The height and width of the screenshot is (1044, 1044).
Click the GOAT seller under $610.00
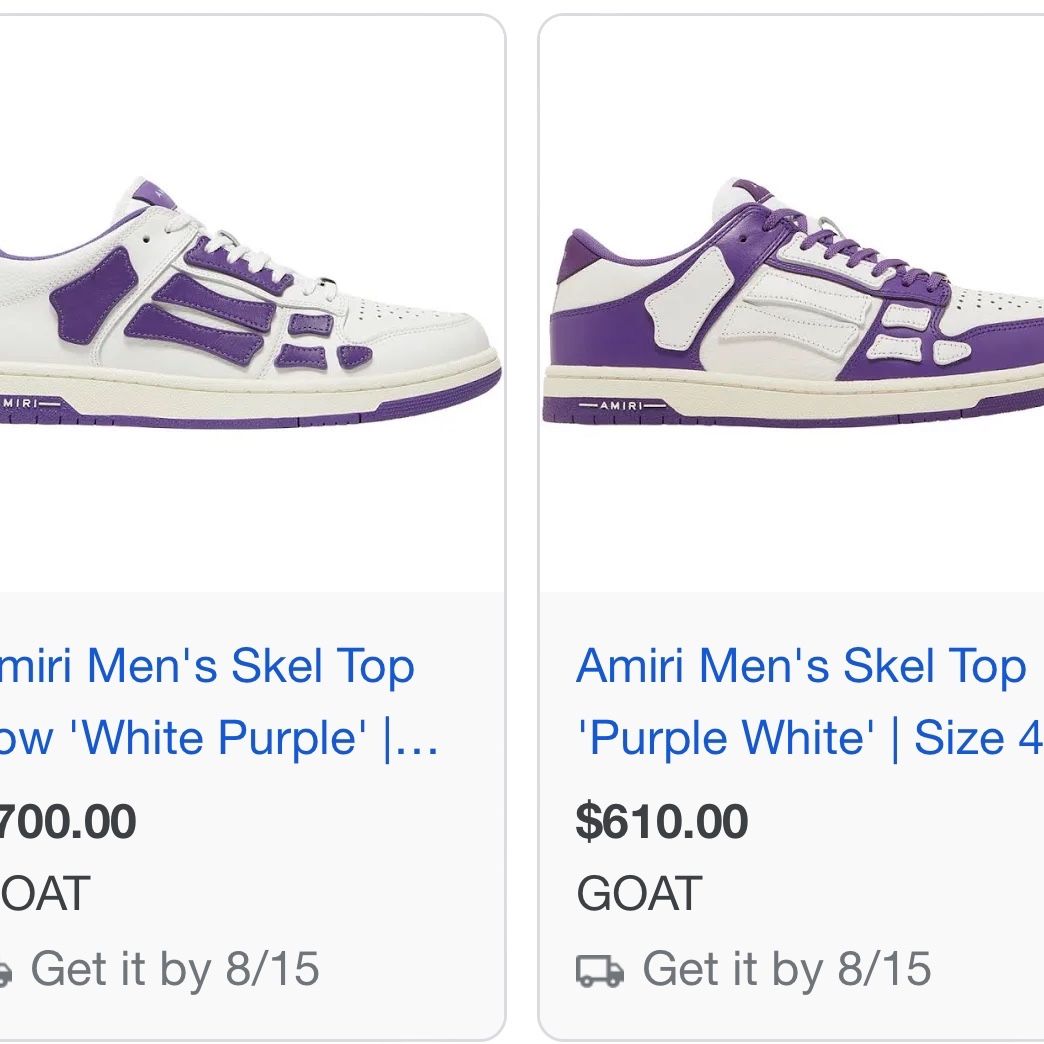[639, 894]
